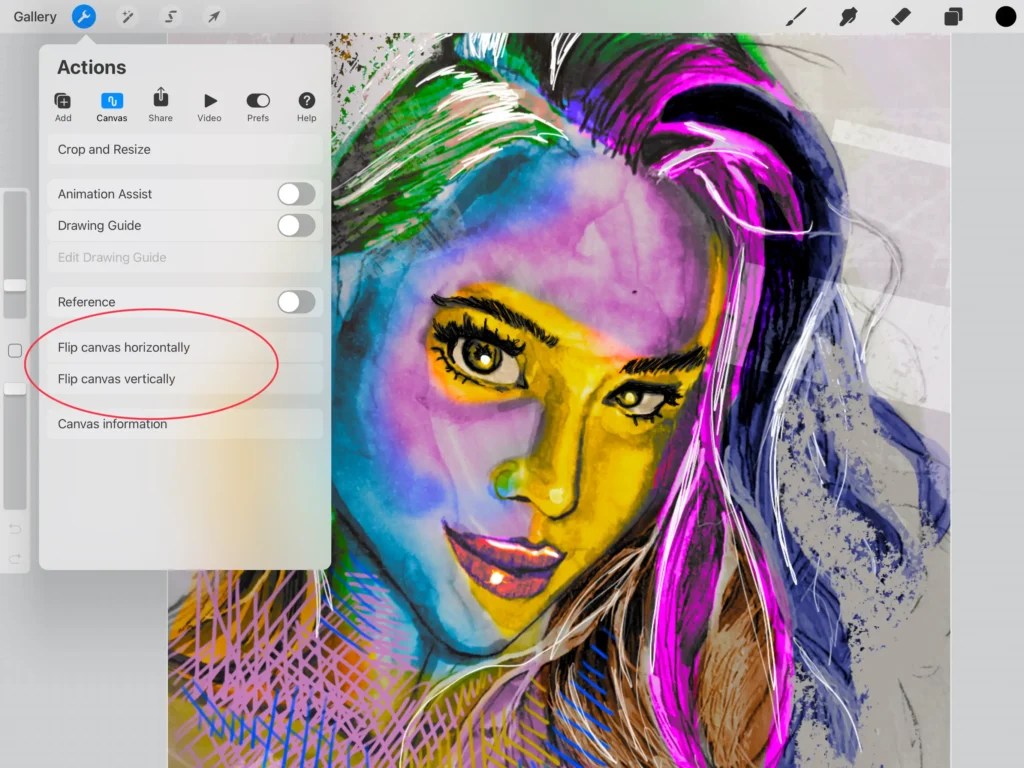This screenshot has height=768, width=1024.
Task: Enable the Drawing Guide
Action: tap(296, 226)
